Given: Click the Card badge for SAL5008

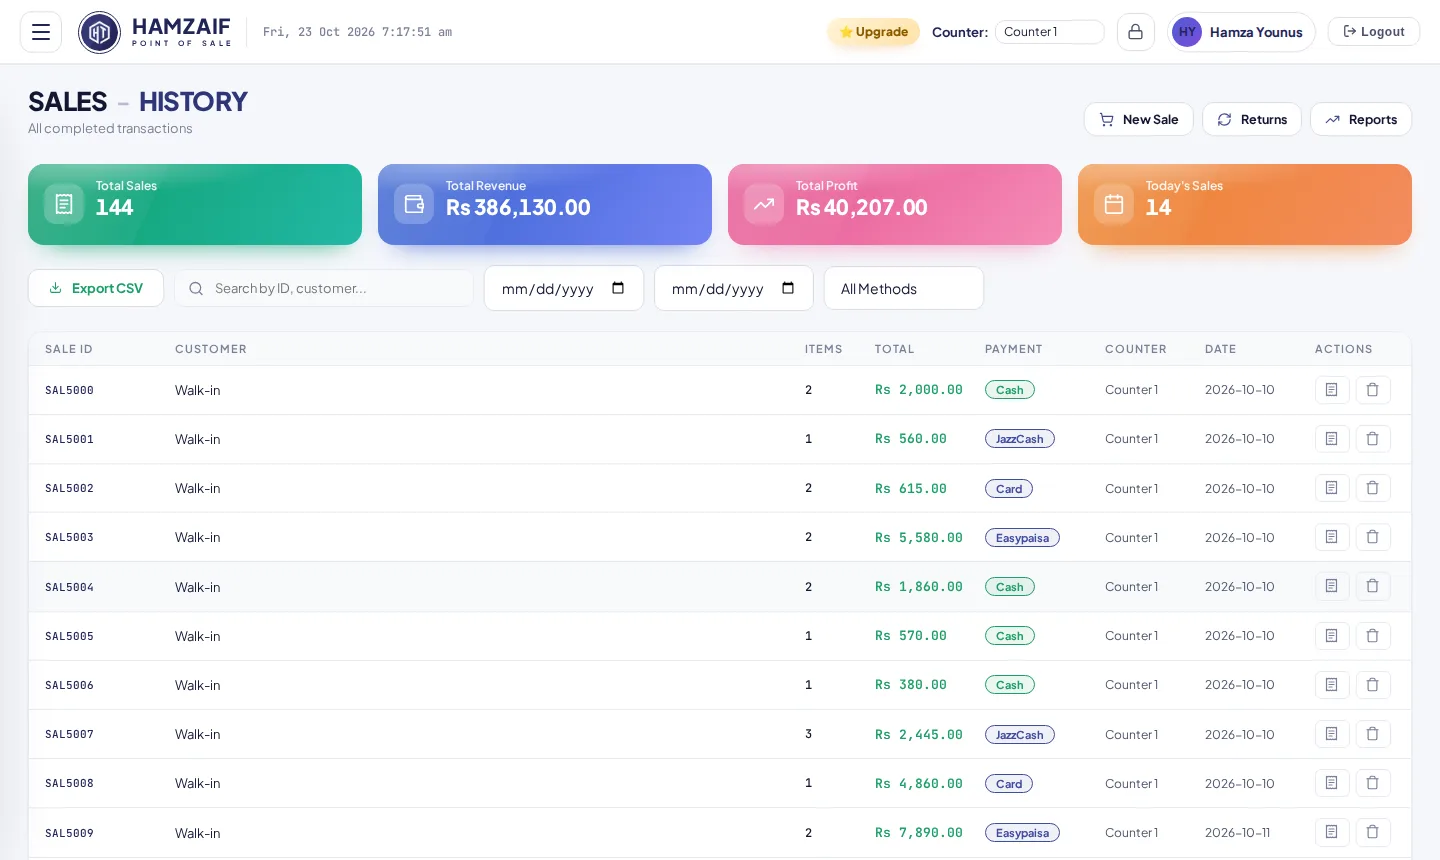Looking at the screenshot, I should coord(1009,784).
